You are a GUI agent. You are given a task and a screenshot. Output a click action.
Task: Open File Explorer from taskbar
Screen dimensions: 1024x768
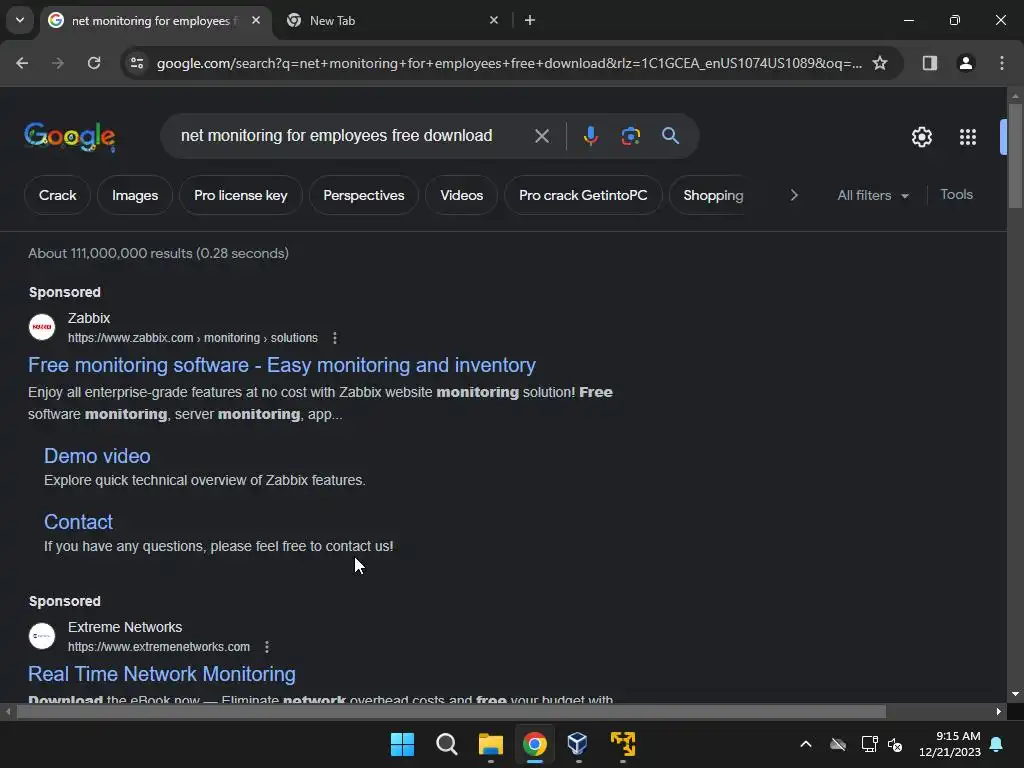coord(490,744)
